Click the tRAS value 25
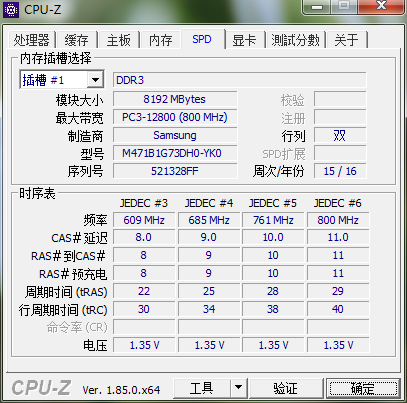 point(209,291)
